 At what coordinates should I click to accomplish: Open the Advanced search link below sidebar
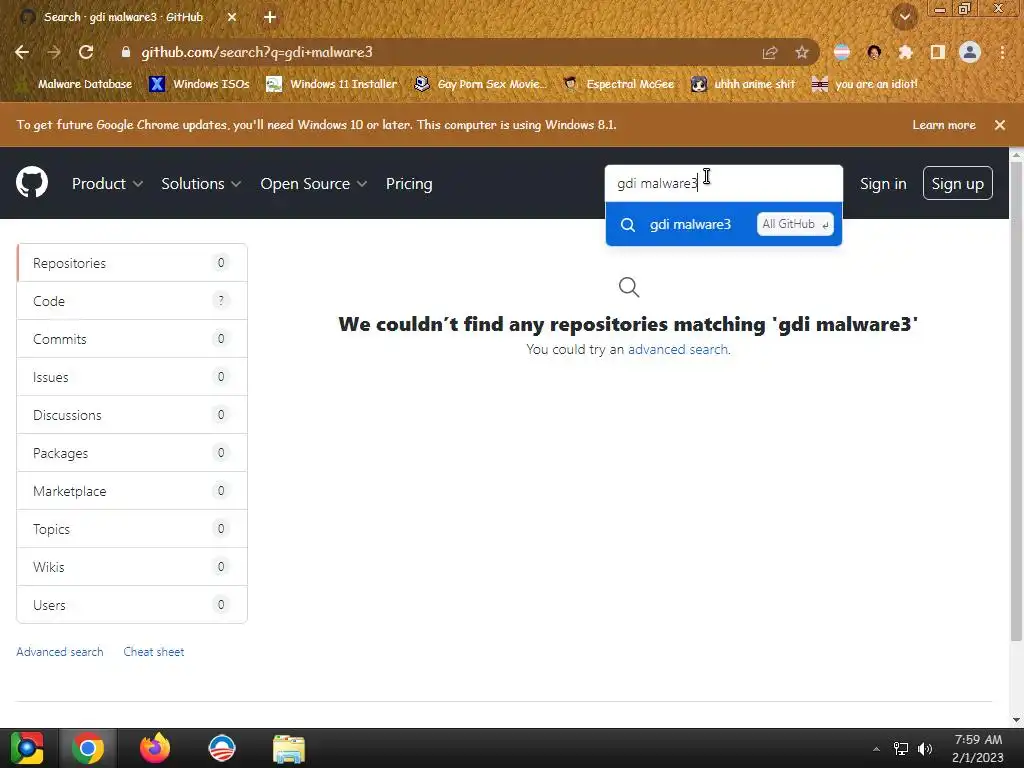(x=60, y=652)
